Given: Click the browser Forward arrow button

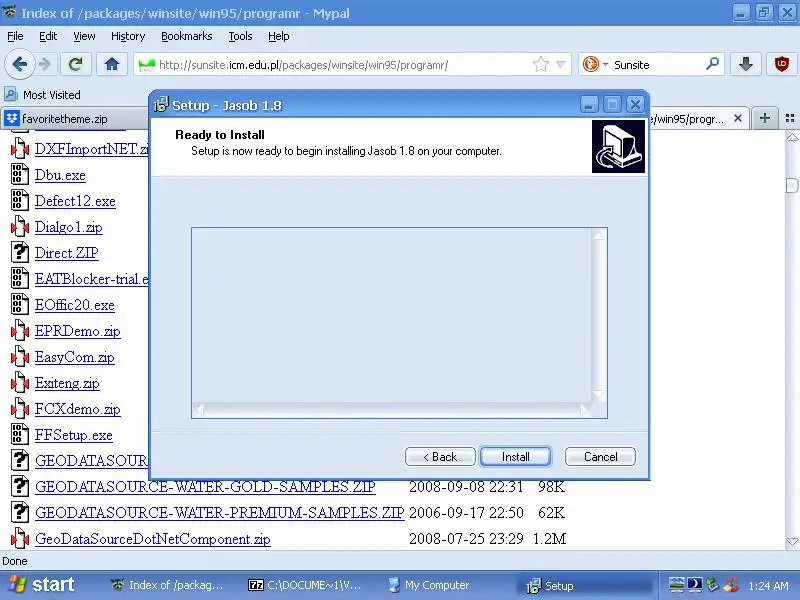Looking at the screenshot, I should [45, 64].
